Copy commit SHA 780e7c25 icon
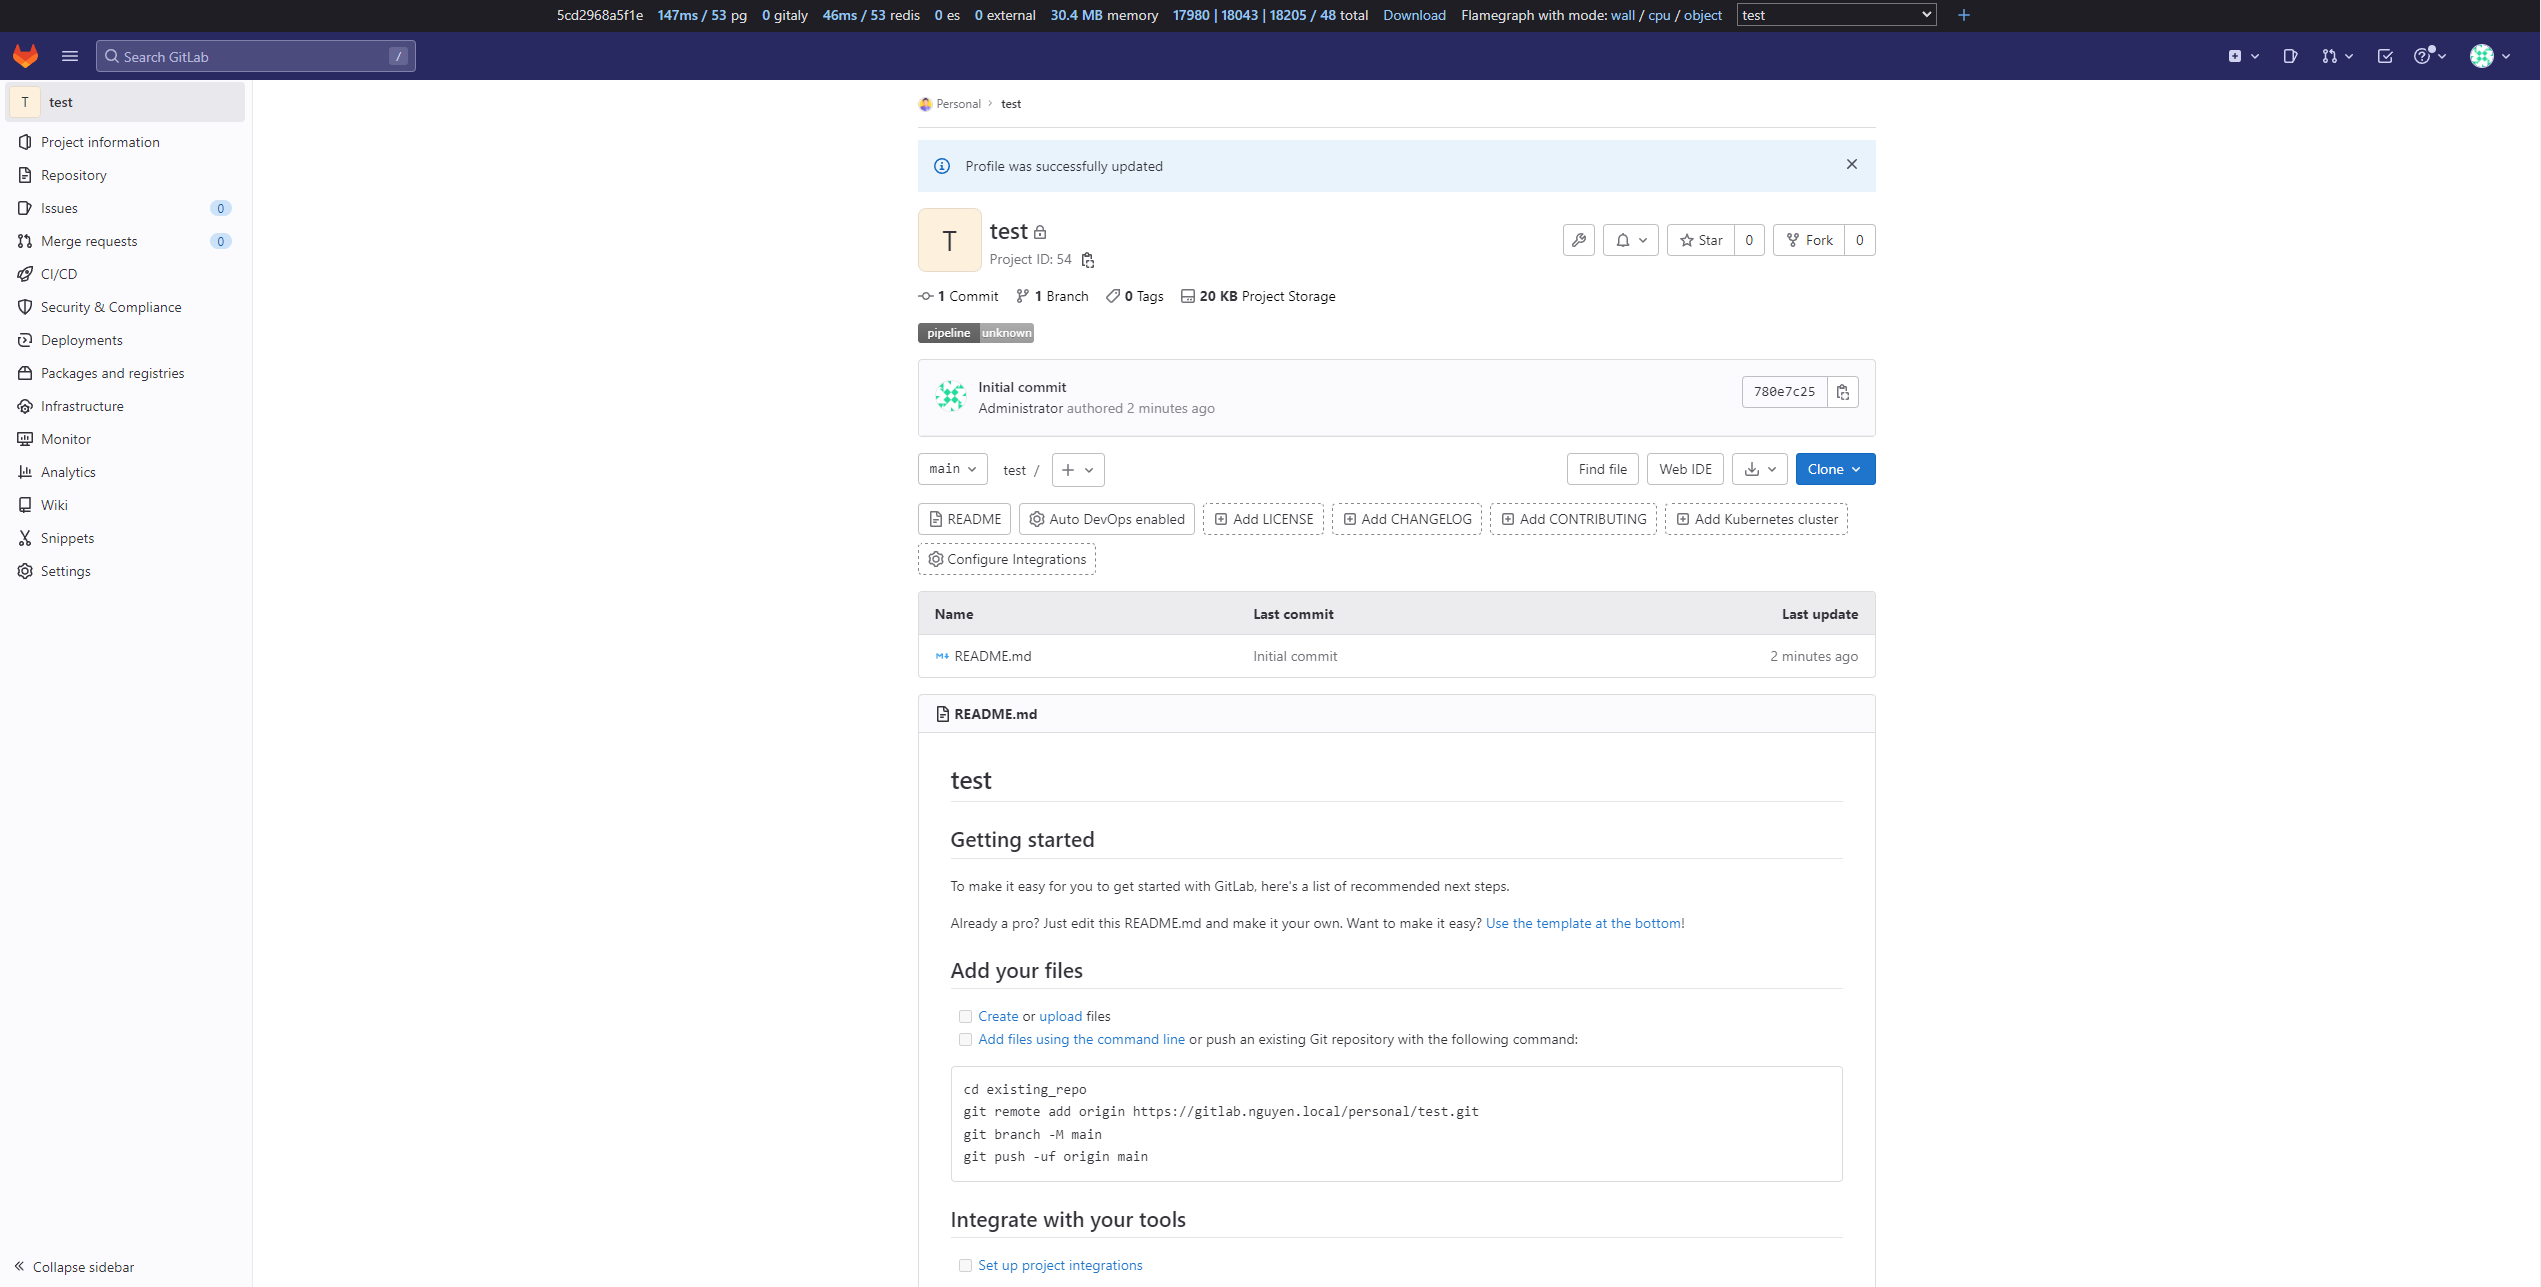 [x=1843, y=392]
